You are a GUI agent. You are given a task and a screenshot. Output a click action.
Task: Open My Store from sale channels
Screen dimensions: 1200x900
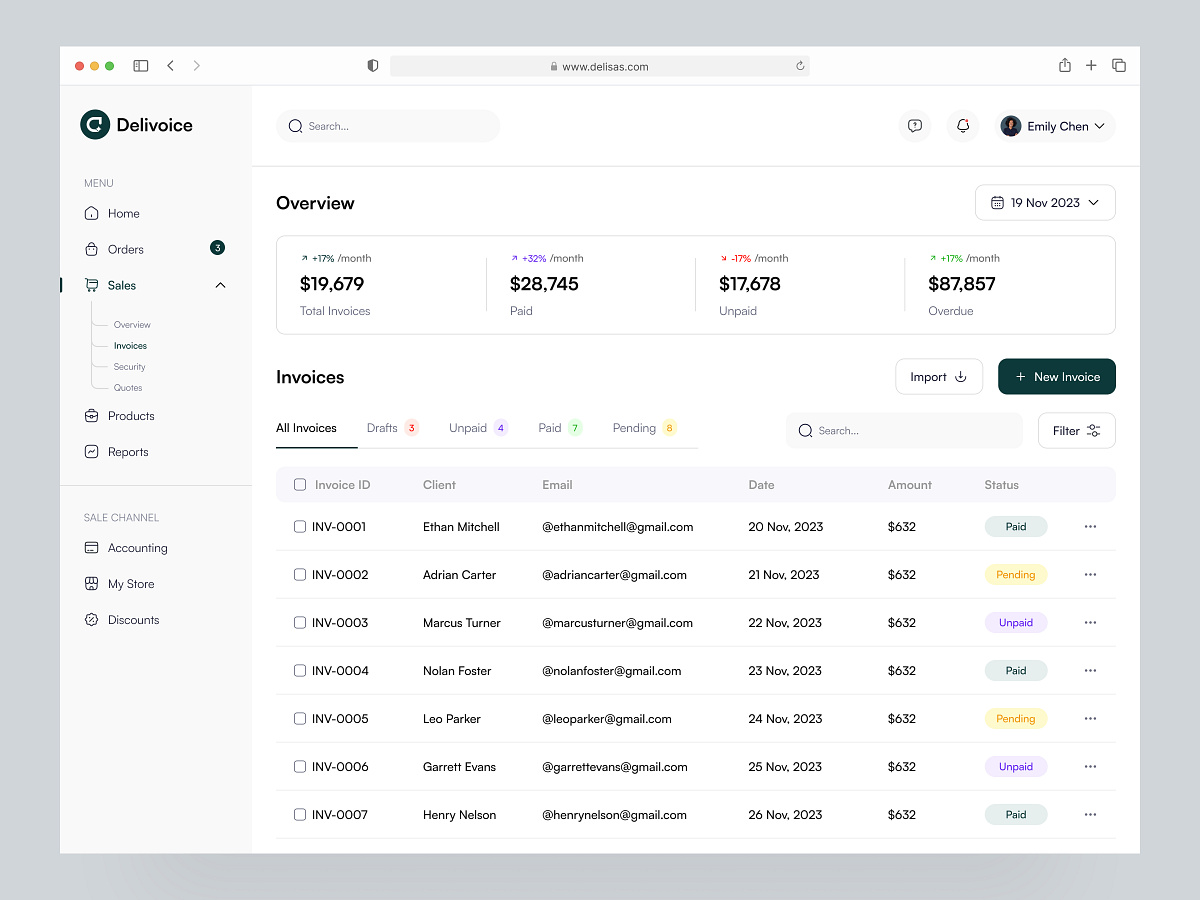click(x=130, y=583)
